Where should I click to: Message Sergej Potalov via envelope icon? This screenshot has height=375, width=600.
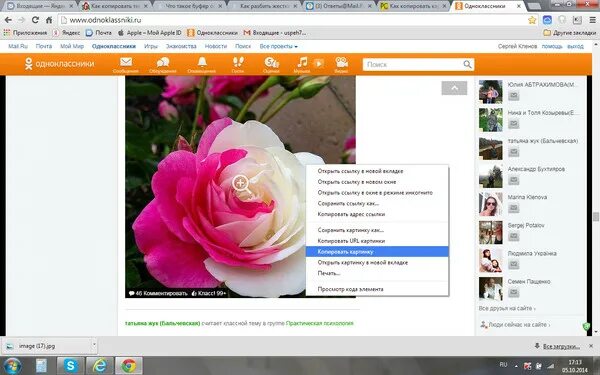(x=514, y=236)
